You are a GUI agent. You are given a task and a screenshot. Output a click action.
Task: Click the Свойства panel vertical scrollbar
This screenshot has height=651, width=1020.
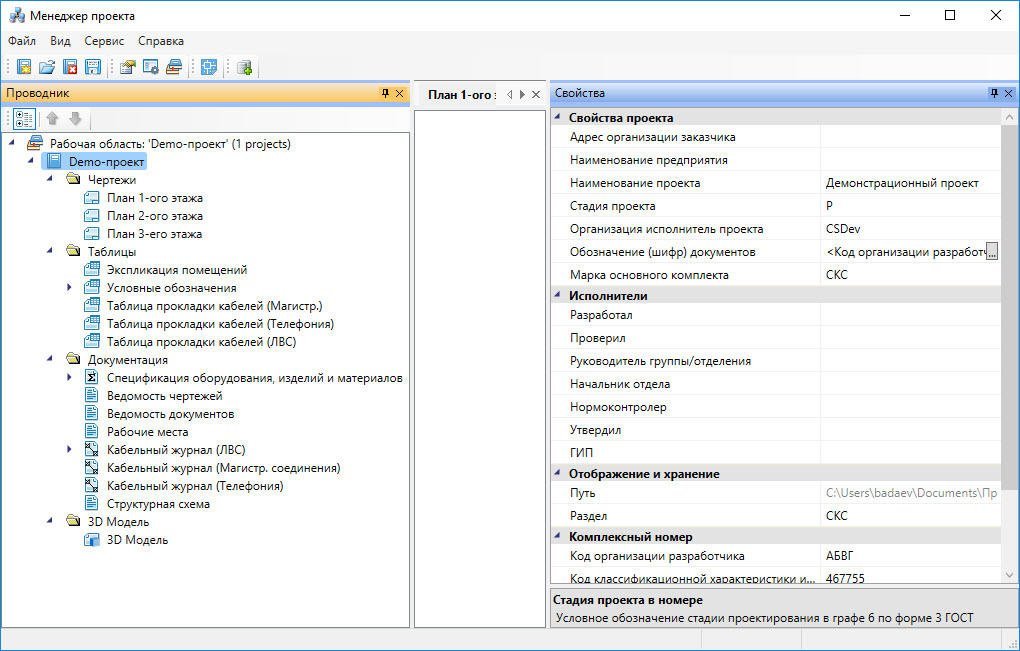click(1008, 300)
